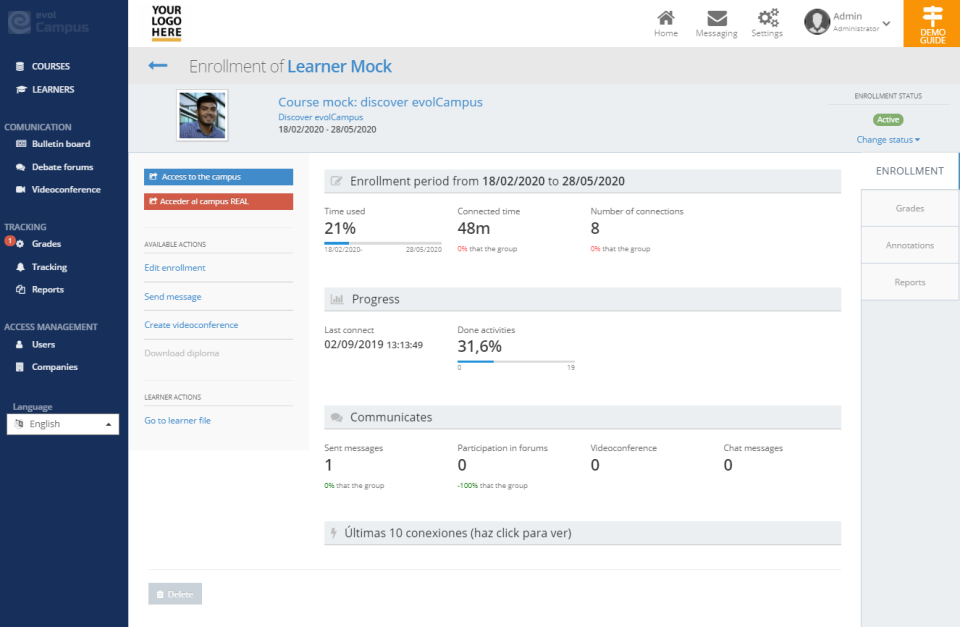Open the Language selector set to English
960x627 pixels.
[63, 424]
